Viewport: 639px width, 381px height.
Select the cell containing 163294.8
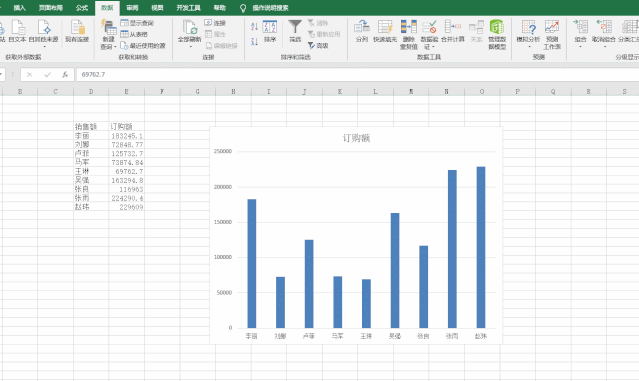127,181
